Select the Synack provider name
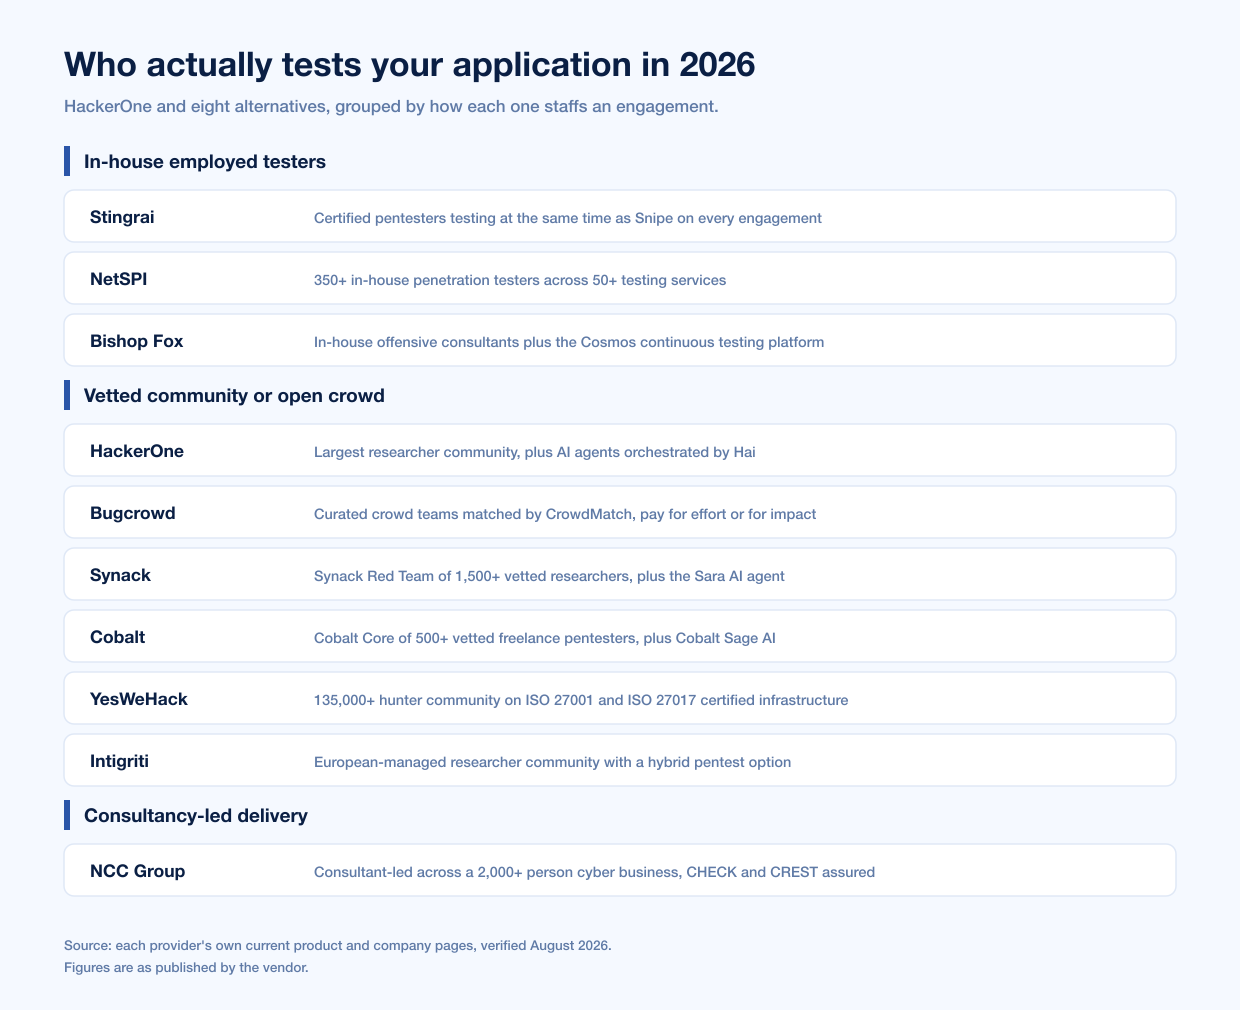The height and width of the screenshot is (1010, 1240). tap(120, 575)
